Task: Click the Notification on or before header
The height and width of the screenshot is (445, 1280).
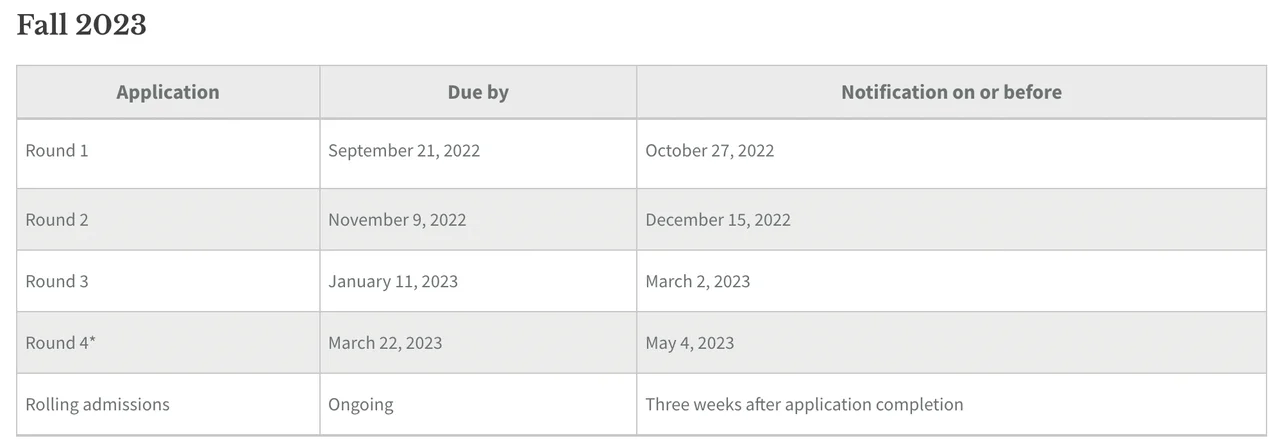Action: [951, 92]
